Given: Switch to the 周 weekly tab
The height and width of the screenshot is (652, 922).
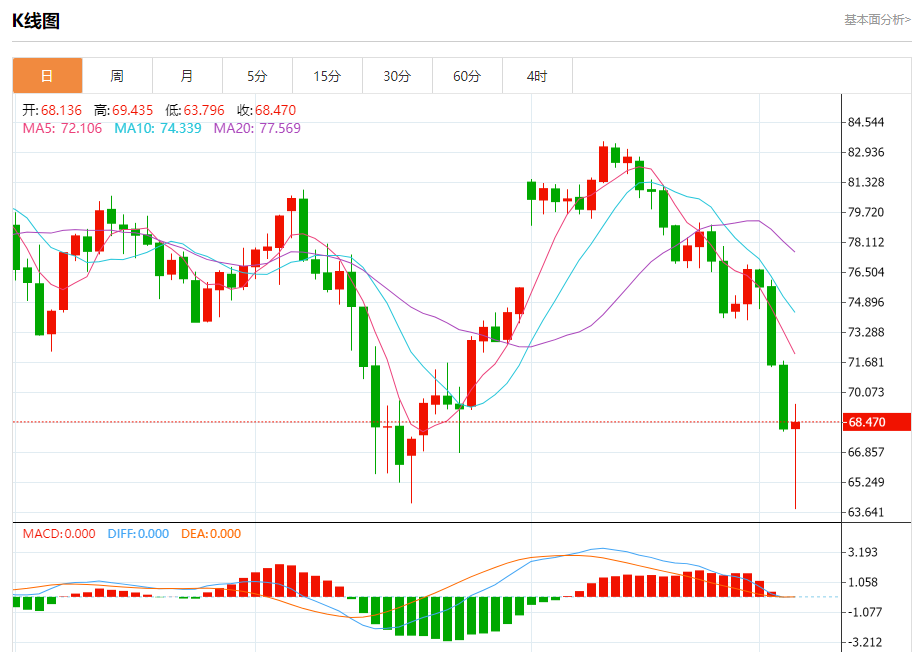Looking at the screenshot, I should [x=117, y=75].
